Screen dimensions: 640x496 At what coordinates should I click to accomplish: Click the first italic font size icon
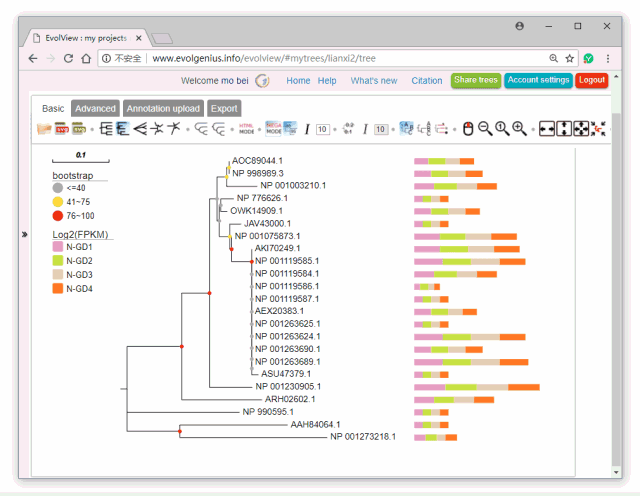[x=307, y=129]
